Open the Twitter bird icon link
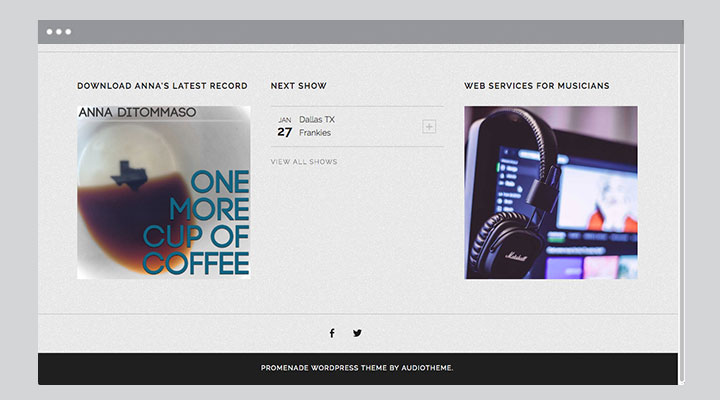 (357, 333)
